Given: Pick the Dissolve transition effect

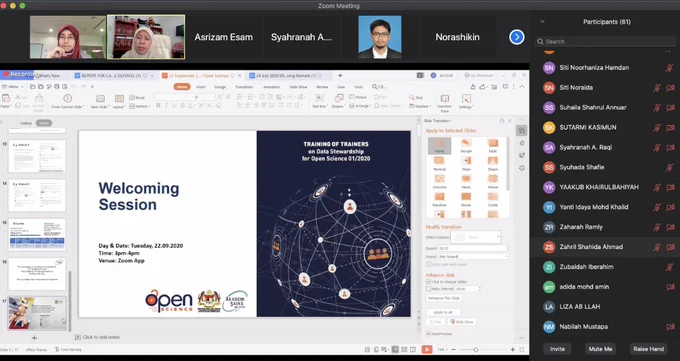Looking at the screenshot, I should (x=439, y=181).
